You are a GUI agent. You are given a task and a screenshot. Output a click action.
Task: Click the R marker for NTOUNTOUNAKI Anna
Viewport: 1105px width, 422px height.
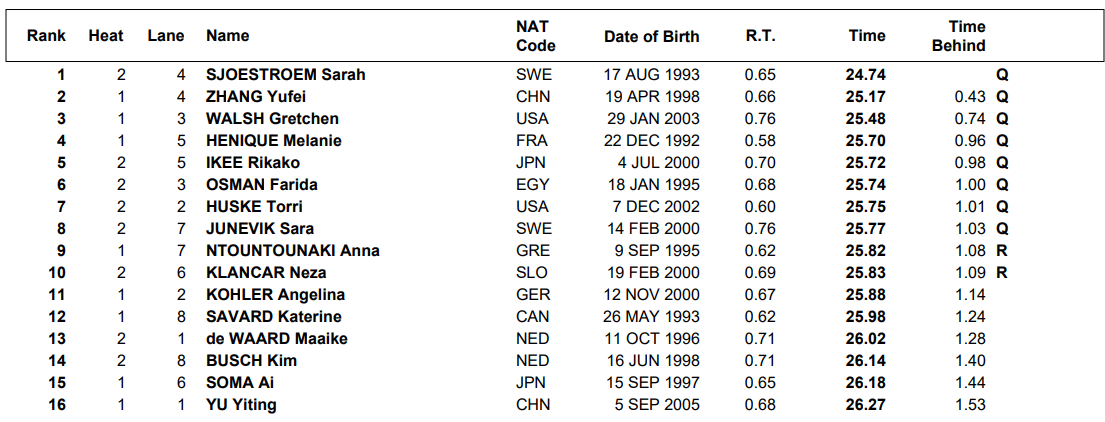(x=1001, y=250)
